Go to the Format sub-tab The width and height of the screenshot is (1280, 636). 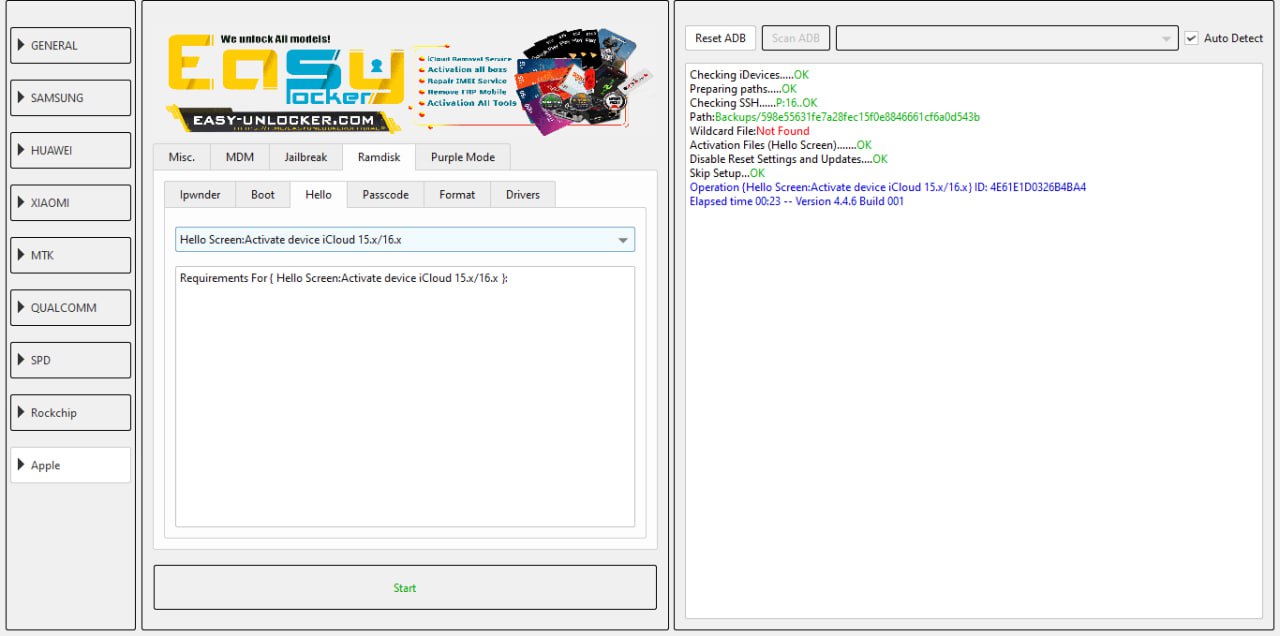[x=457, y=194]
